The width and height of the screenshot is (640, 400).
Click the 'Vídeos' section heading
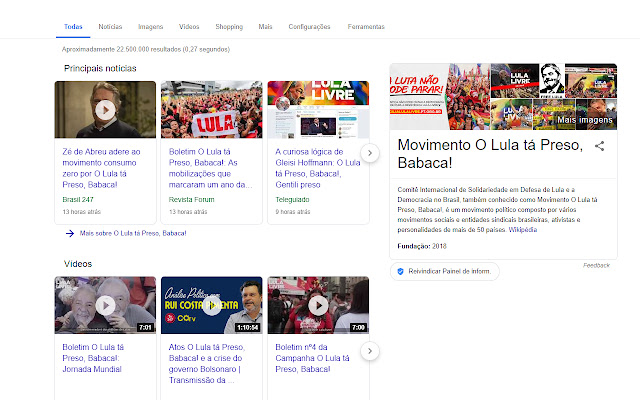click(78, 264)
